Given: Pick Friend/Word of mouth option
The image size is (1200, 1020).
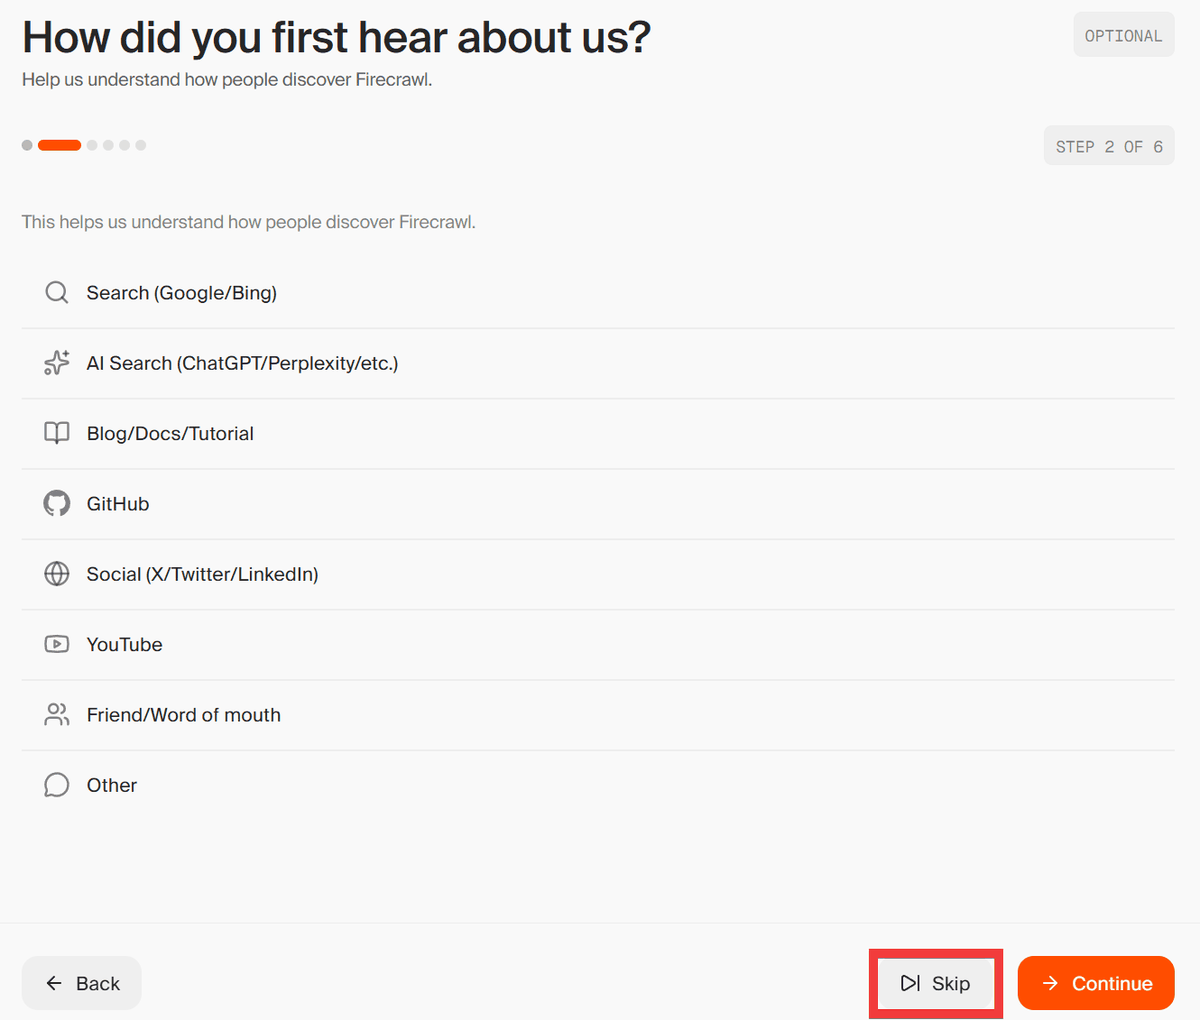Looking at the screenshot, I should coord(184,715).
